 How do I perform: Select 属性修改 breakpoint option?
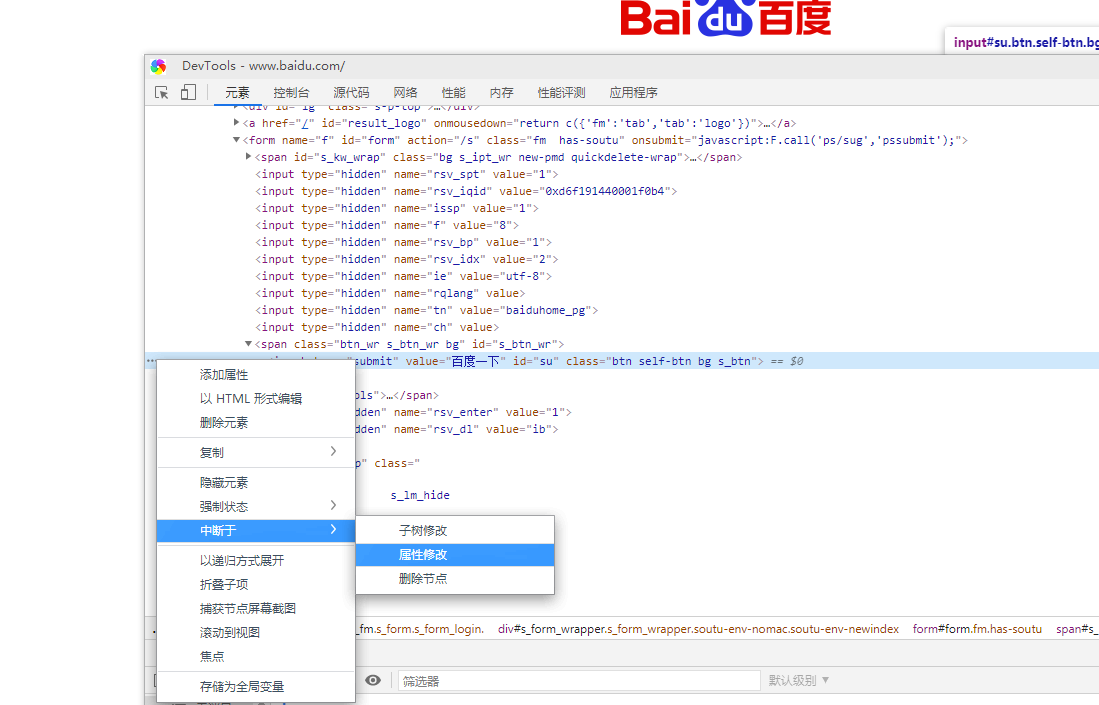[x=455, y=554]
